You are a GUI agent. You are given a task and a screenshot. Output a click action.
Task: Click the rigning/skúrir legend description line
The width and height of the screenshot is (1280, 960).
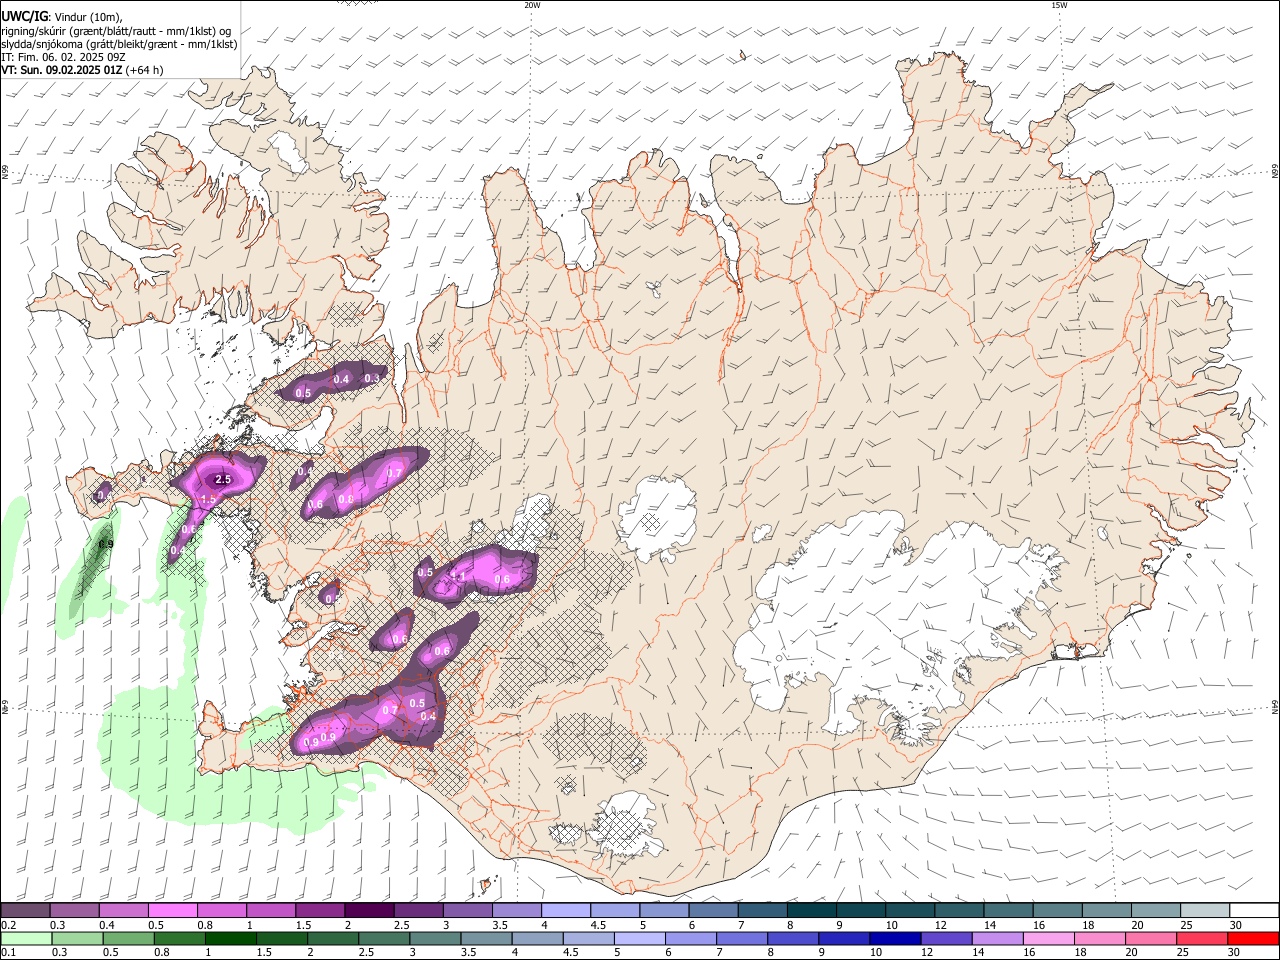tap(116, 30)
